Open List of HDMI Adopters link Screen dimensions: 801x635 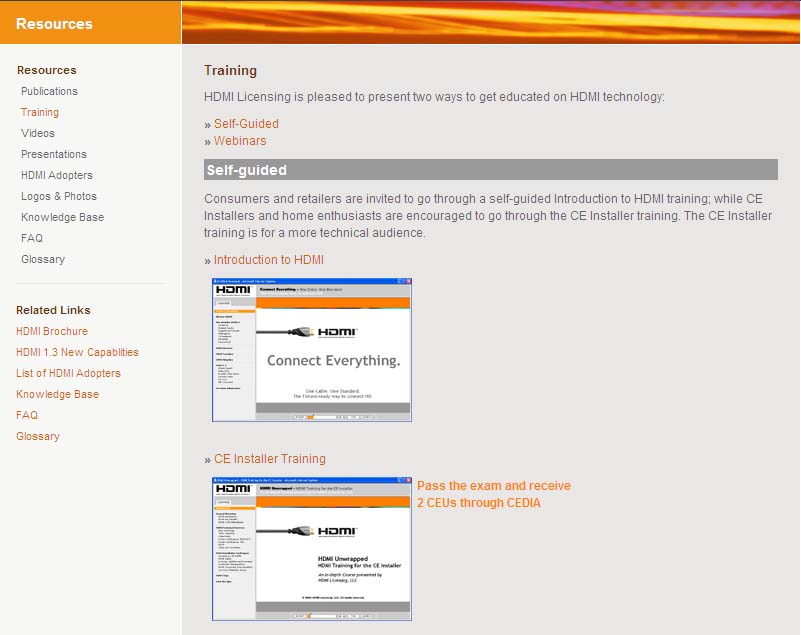tap(68, 373)
